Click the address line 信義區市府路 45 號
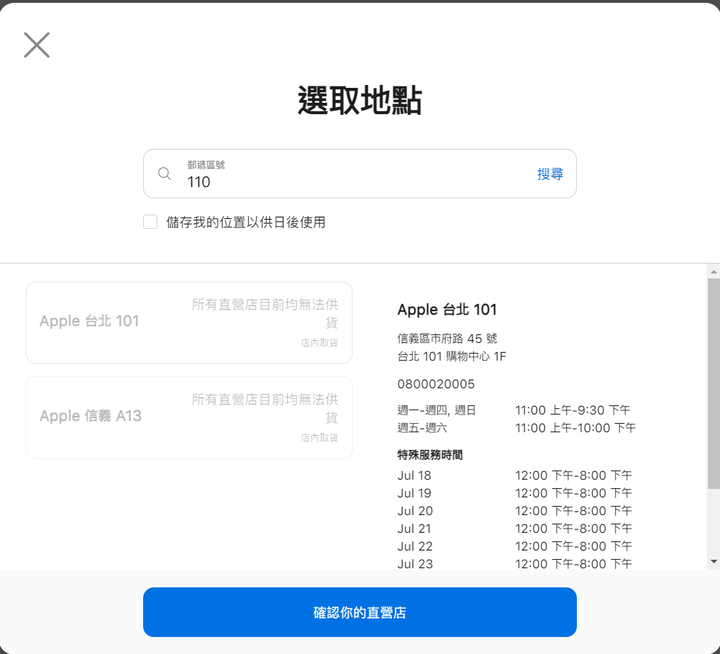Viewport: 720px width, 654px height. pos(447,338)
